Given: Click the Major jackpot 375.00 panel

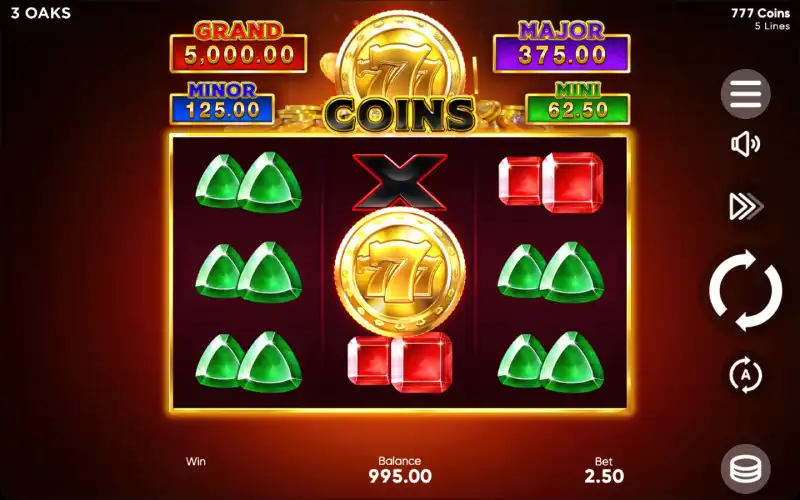Looking at the screenshot, I should [x=562, y=48].
